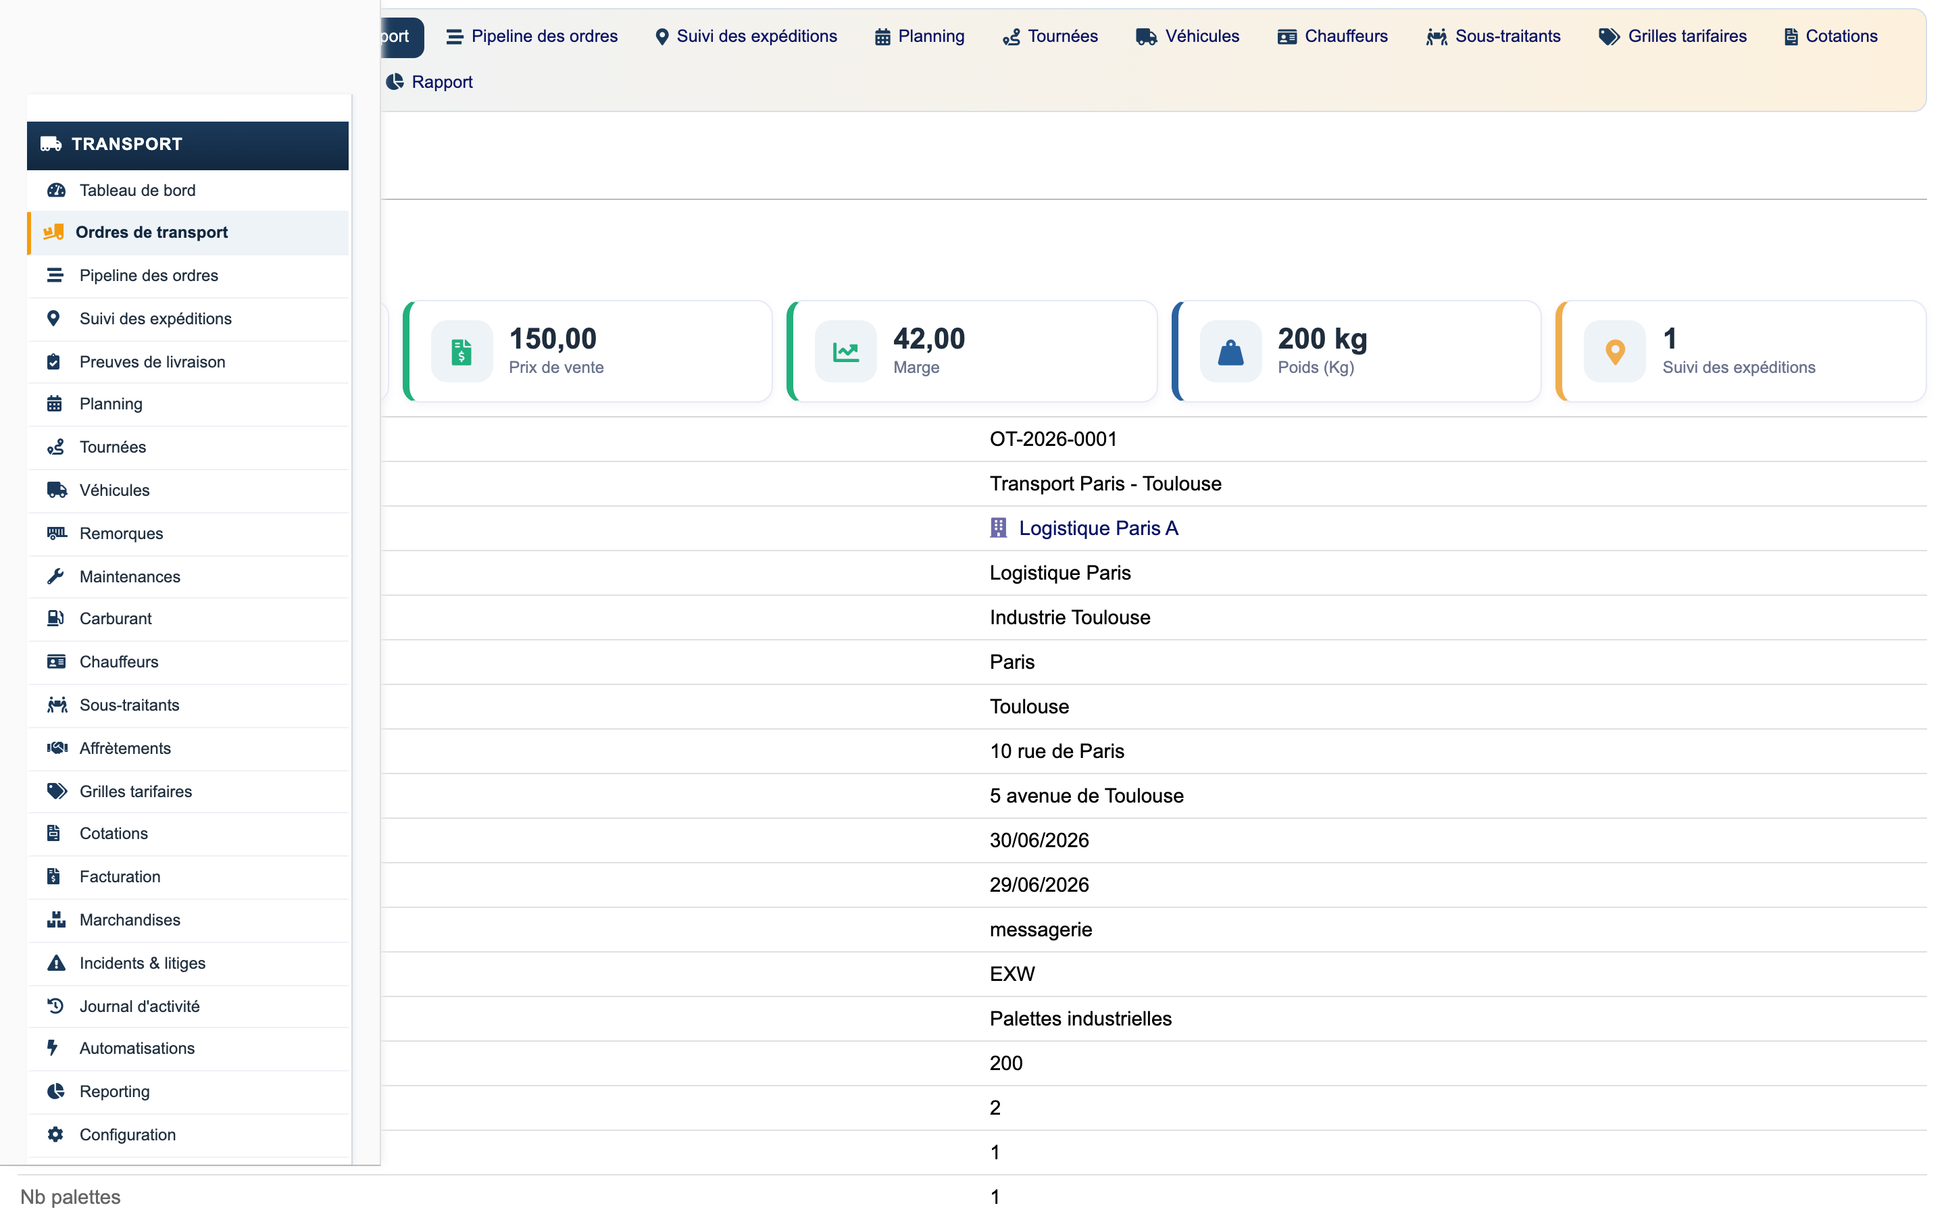The image size is (1946, 1216).
Task: Click the Suivi des expéditions pin icon in sidebar
Action: (x=54, y=318)
